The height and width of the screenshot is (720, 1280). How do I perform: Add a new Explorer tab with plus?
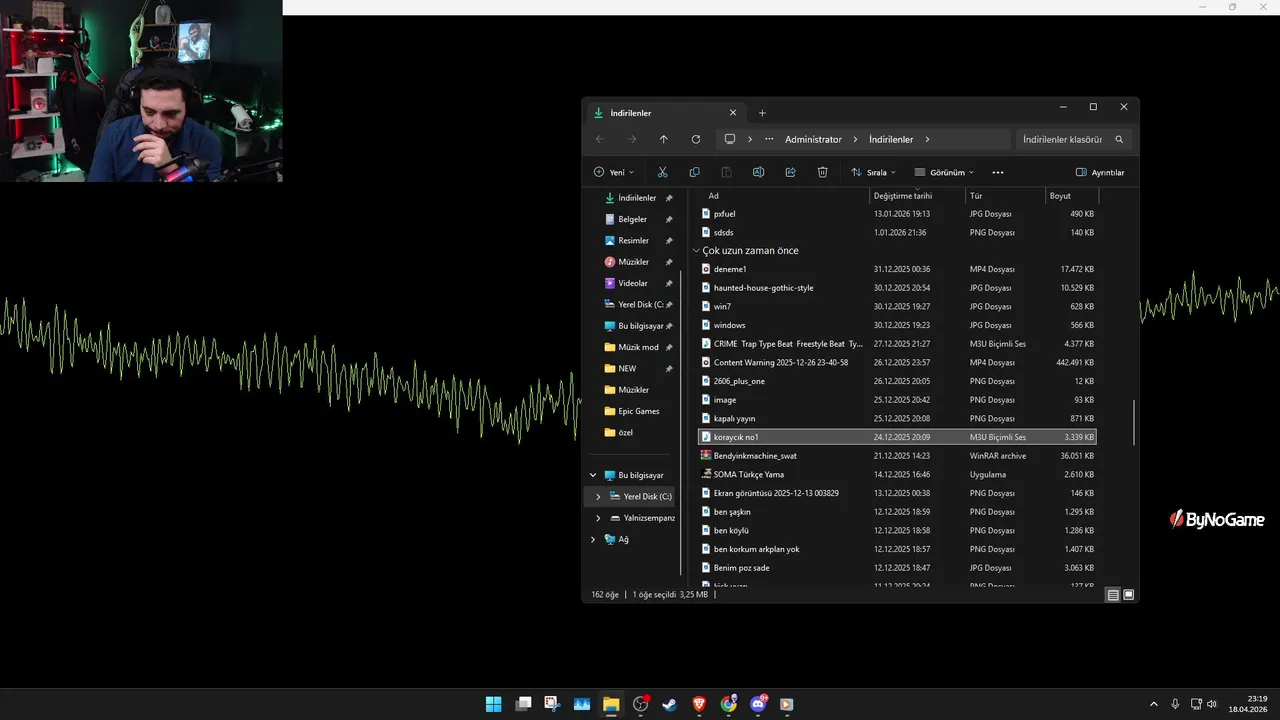pos(762,113)
